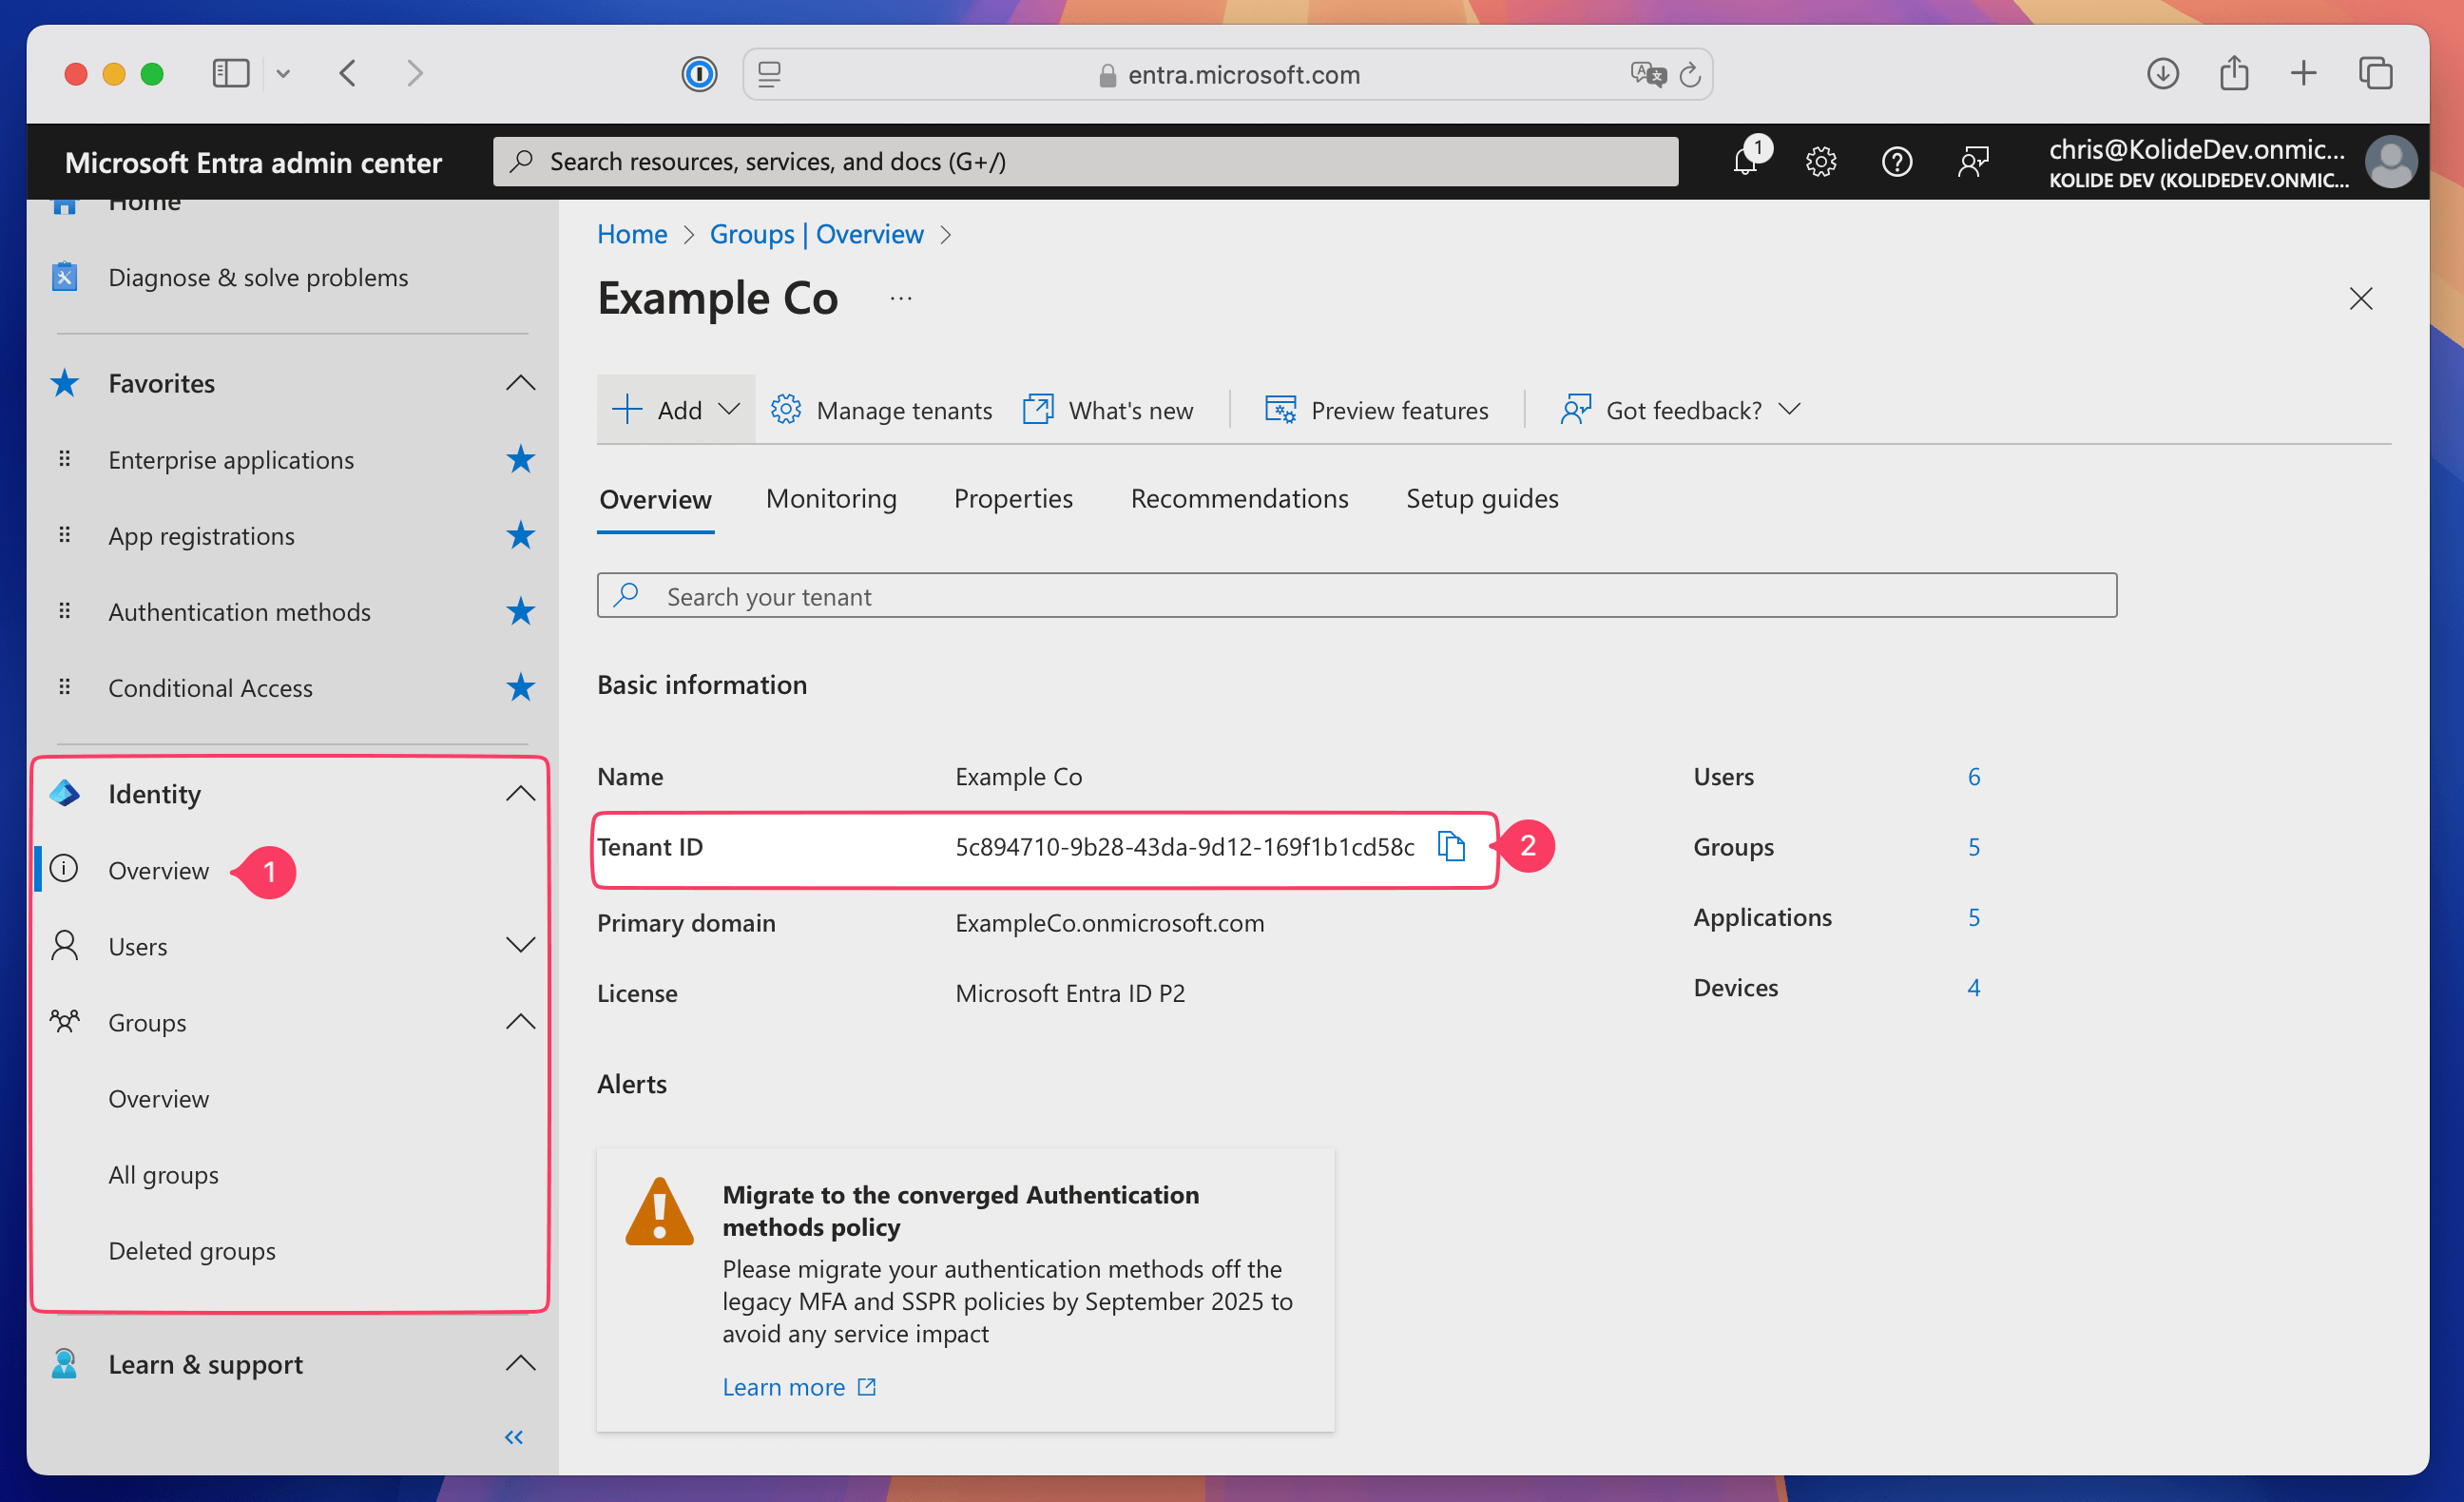Toggle the App registrations favorite star
The width and height of the screenshot is (2464, 1502).
click(520, 536)
